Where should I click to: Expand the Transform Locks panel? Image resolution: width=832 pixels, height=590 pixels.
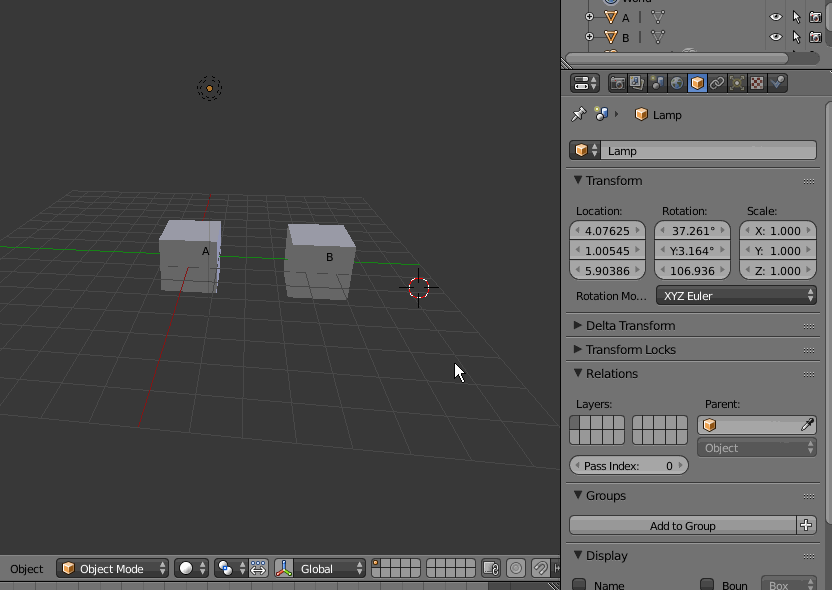point(577,349)
